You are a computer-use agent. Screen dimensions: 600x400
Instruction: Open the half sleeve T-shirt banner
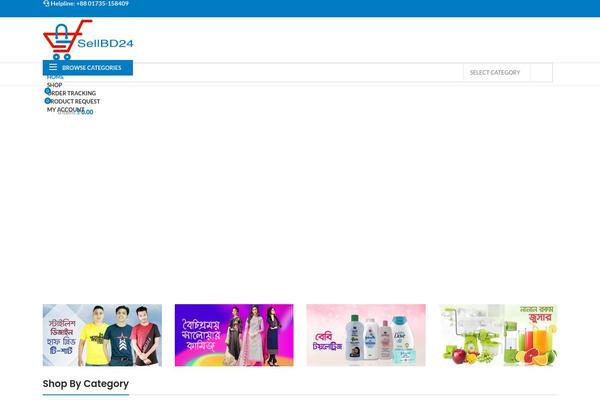pos(102,335)
